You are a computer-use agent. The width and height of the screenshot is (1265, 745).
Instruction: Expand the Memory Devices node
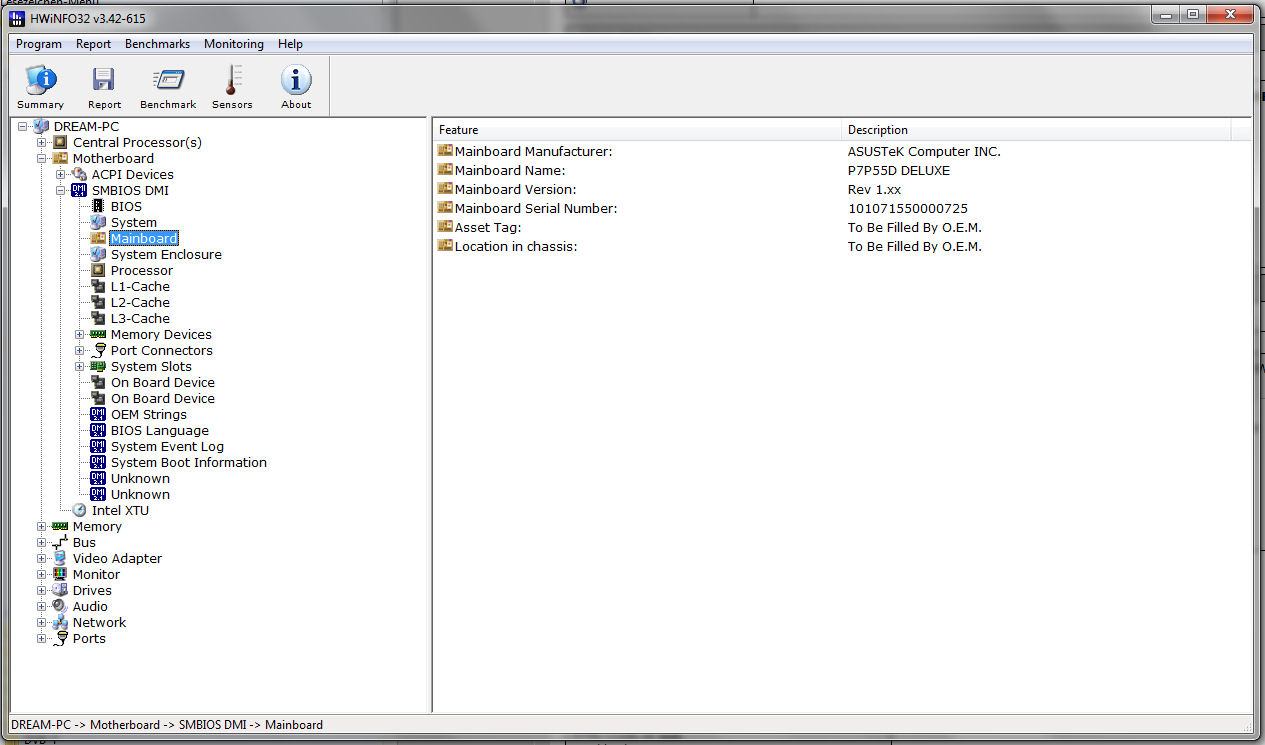point(80,335)
